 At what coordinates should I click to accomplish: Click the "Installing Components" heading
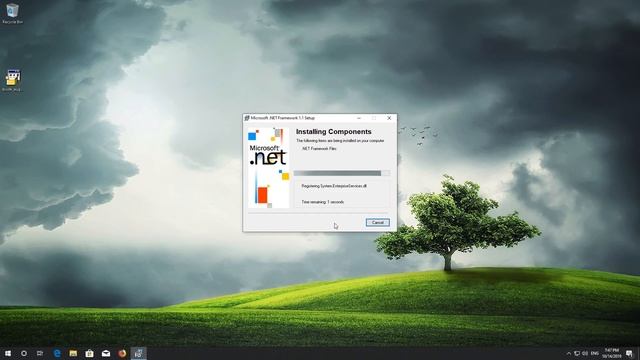(333, 132)
